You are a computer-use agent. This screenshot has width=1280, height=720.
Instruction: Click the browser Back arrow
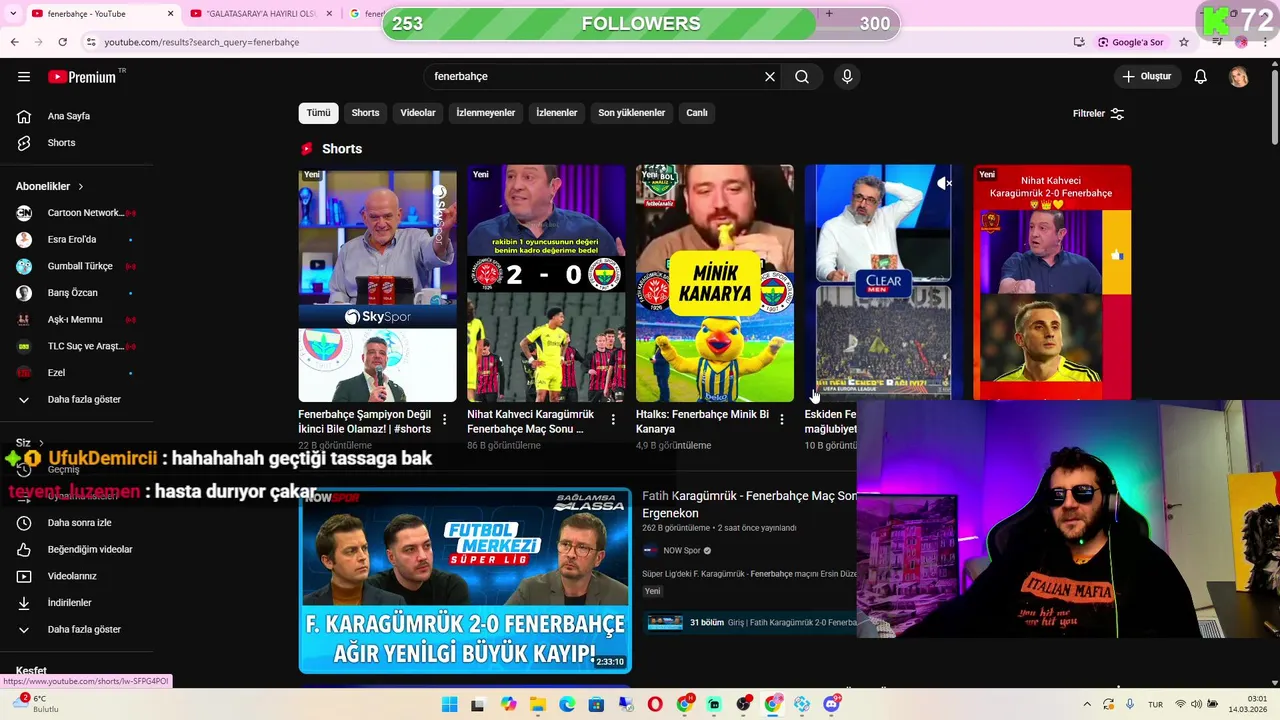coord(14,42)
